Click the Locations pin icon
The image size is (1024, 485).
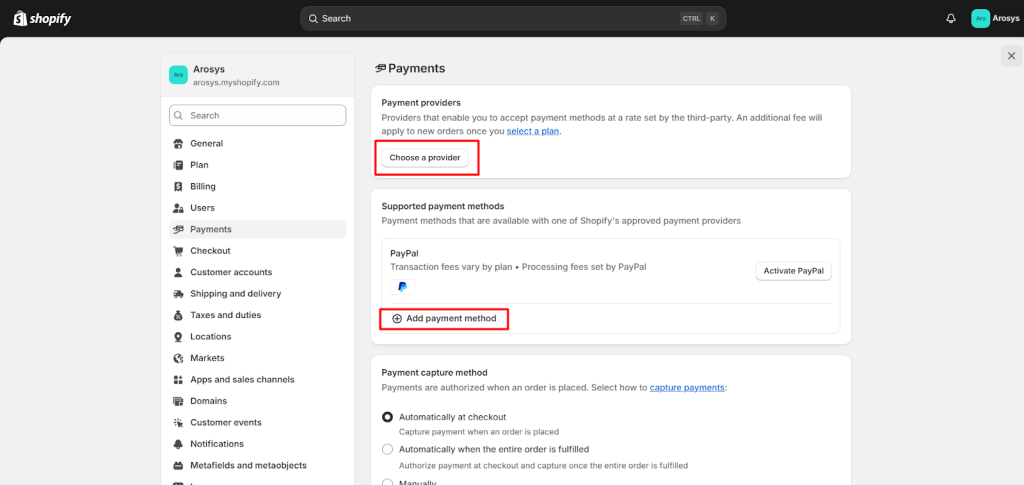179,337
